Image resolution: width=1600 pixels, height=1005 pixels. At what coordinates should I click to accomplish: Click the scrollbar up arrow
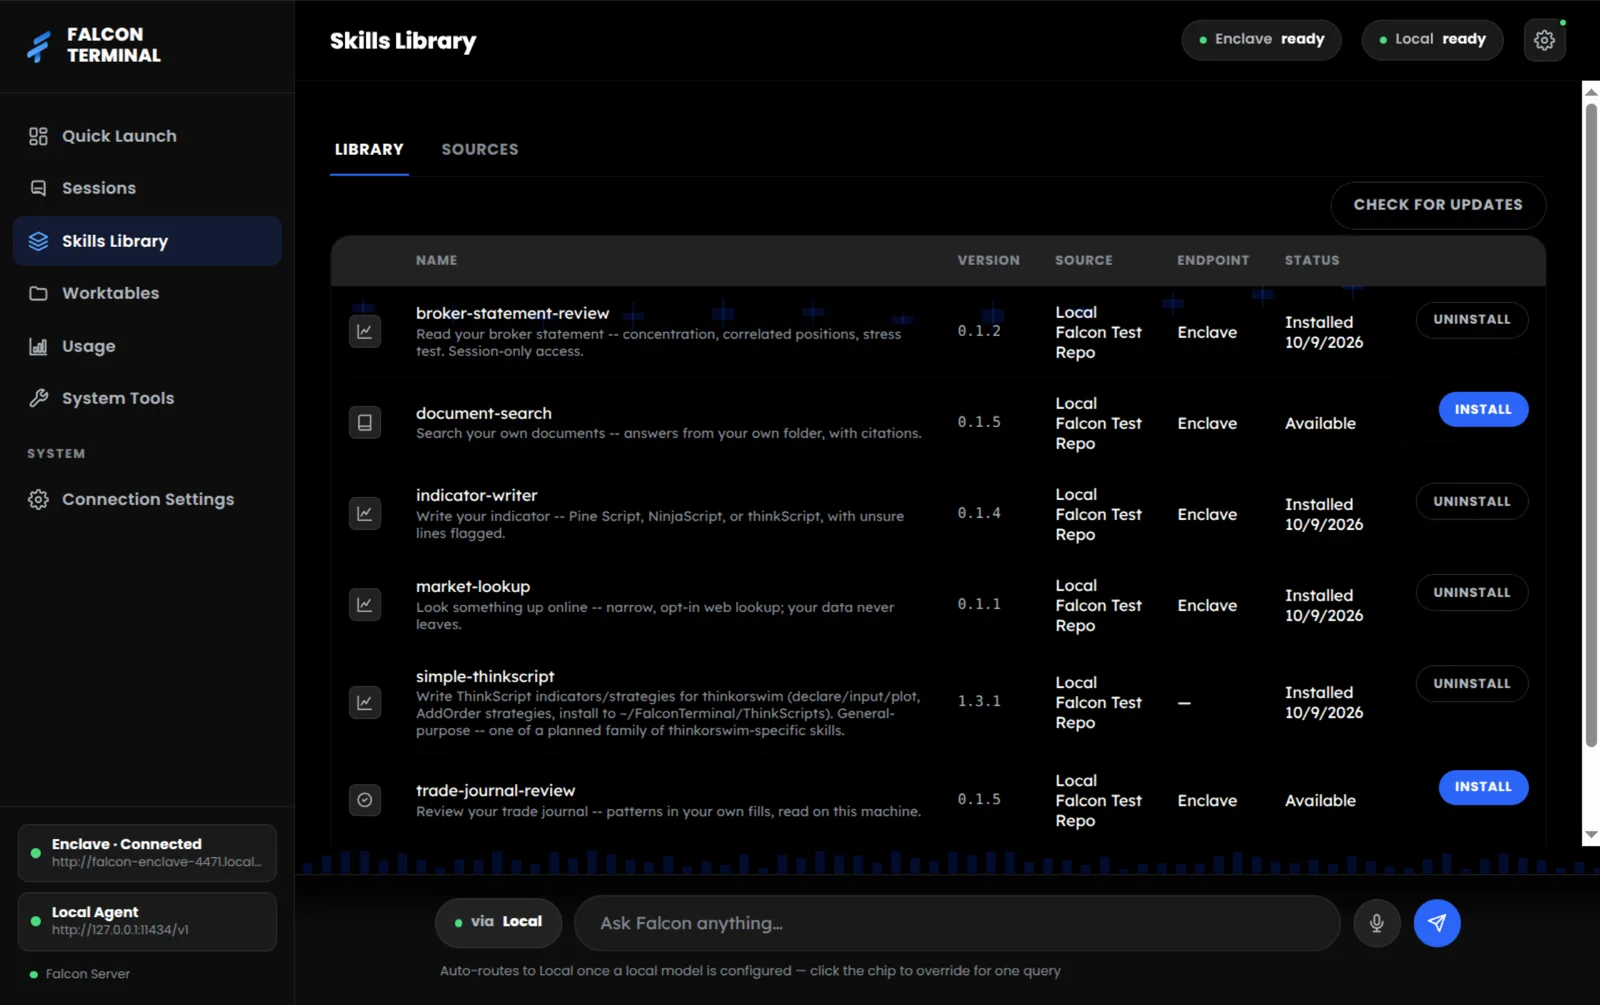click(1591, 91)
